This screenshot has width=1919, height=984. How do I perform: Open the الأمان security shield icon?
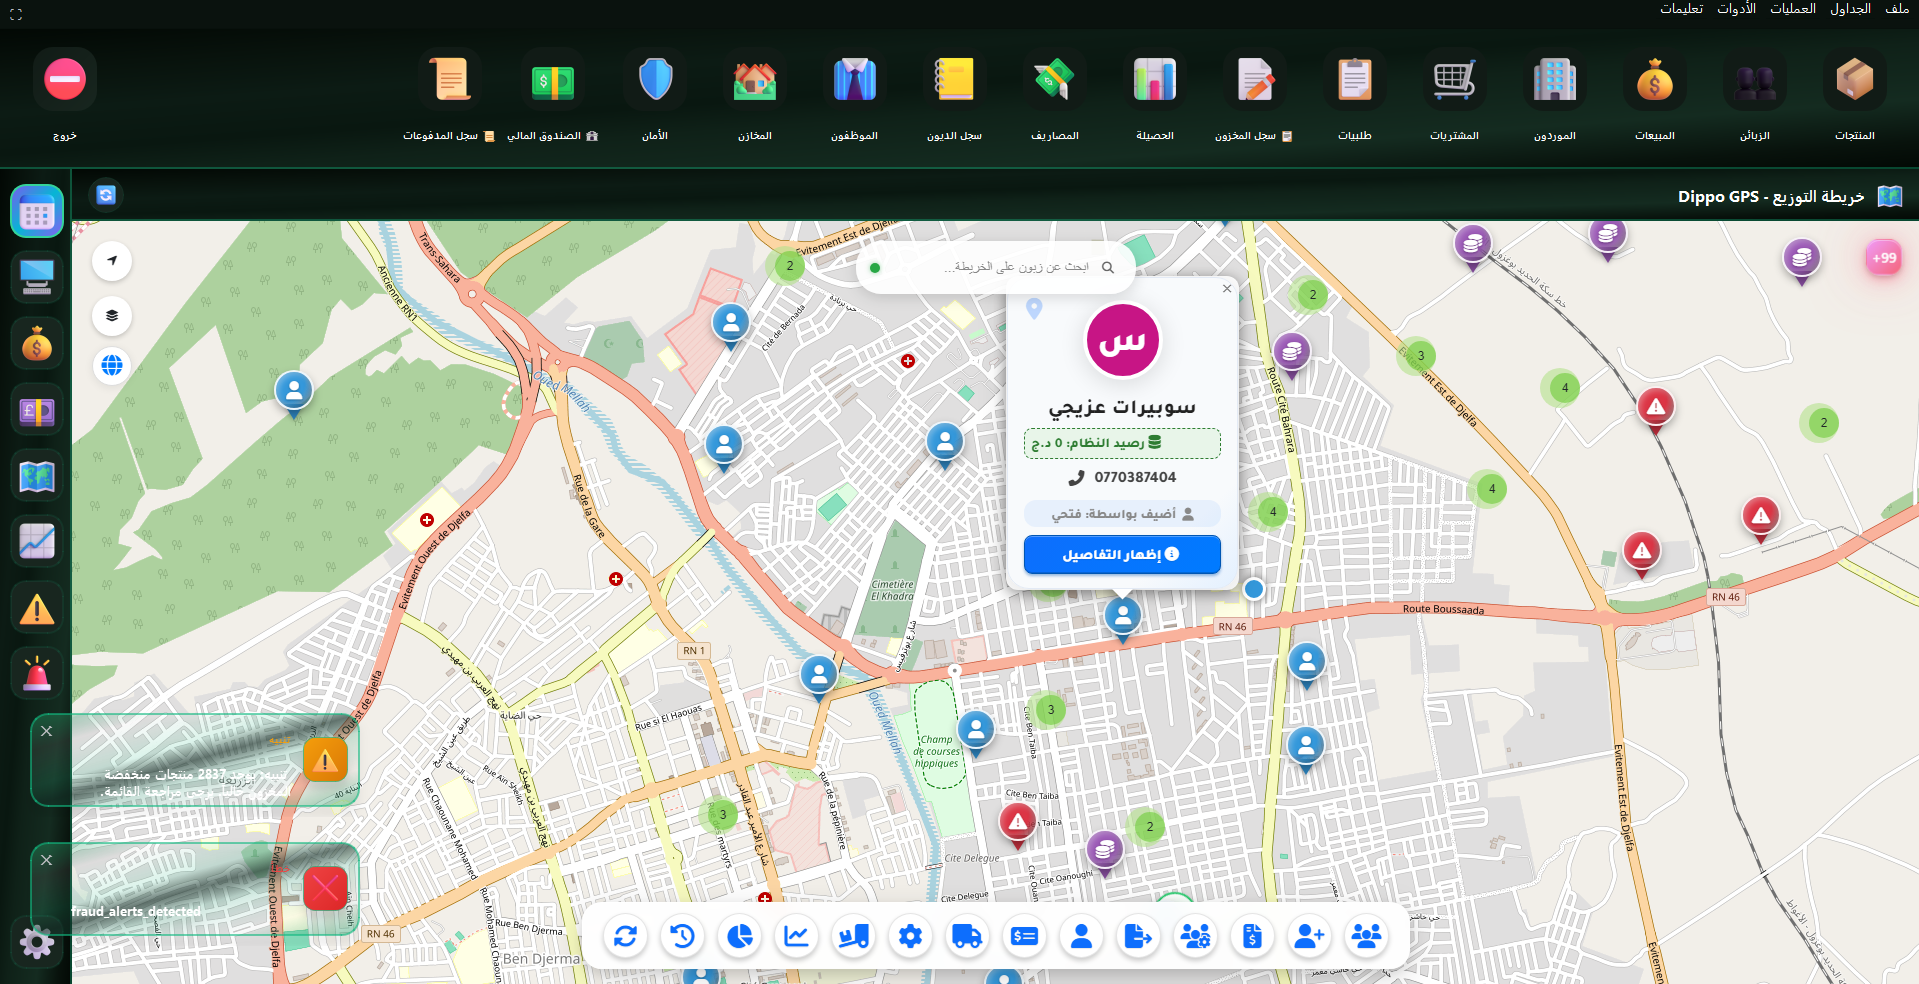[x=655, y=80]
